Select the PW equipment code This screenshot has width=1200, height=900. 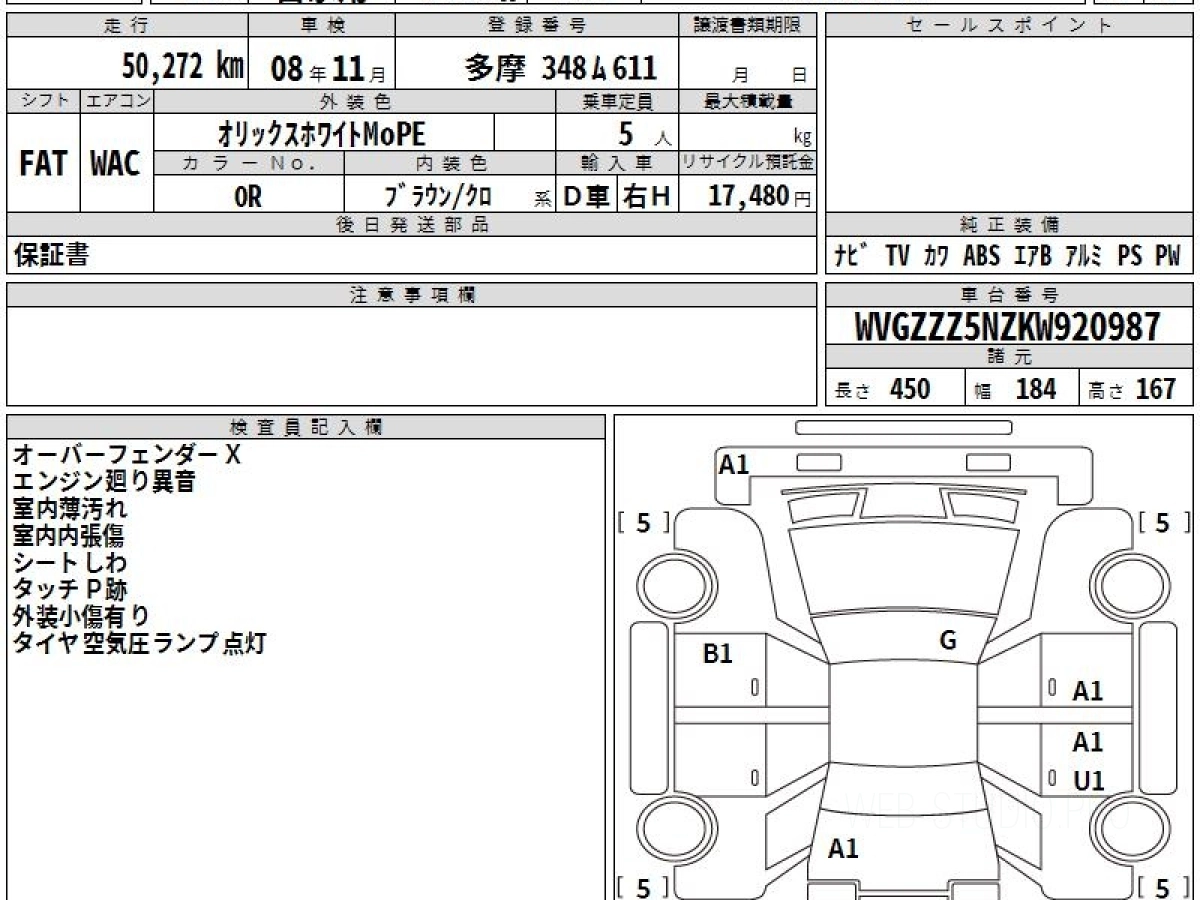(1167, 256)
